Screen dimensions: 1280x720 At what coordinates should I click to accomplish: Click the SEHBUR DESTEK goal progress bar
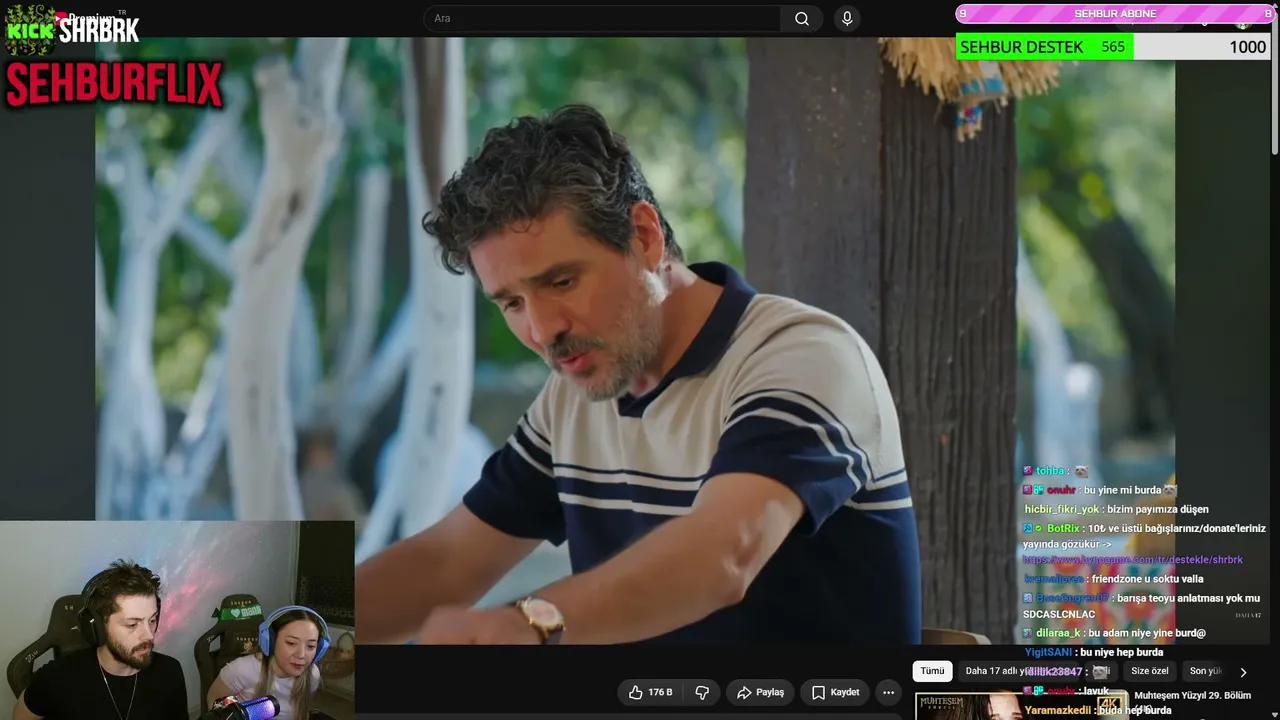coord(1113,47)
